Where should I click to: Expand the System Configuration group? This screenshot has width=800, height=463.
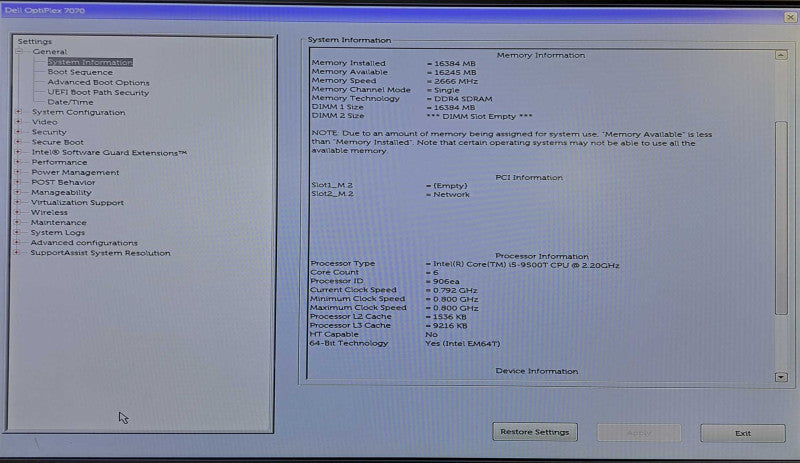tap(19, 112)
